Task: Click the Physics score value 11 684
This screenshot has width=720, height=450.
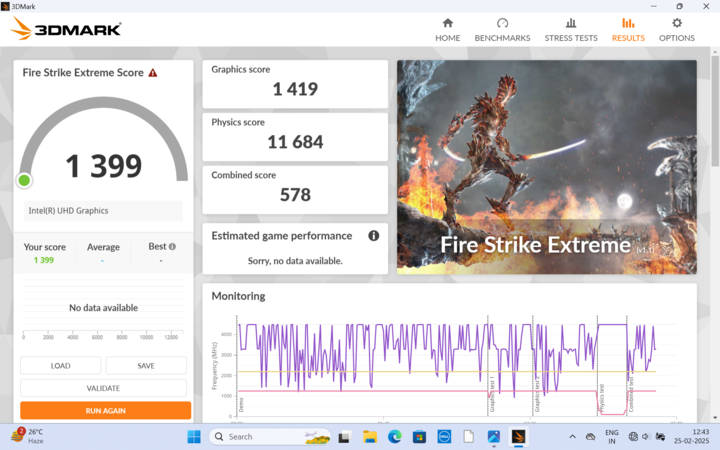Action: [295, 142]
